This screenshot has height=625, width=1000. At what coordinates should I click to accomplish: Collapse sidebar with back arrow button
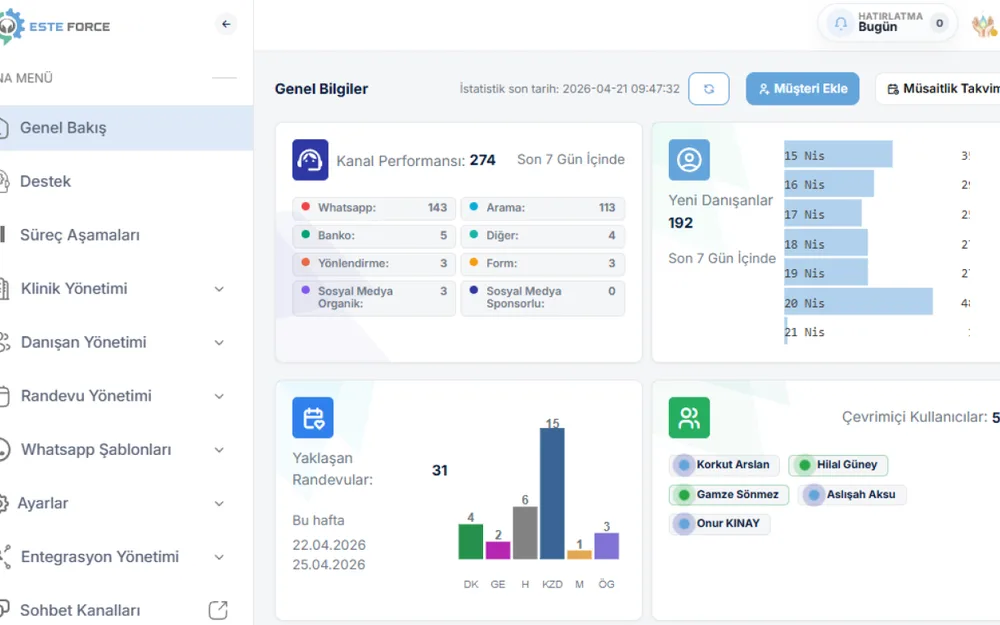pyautogui.click(x=226, y=24)
